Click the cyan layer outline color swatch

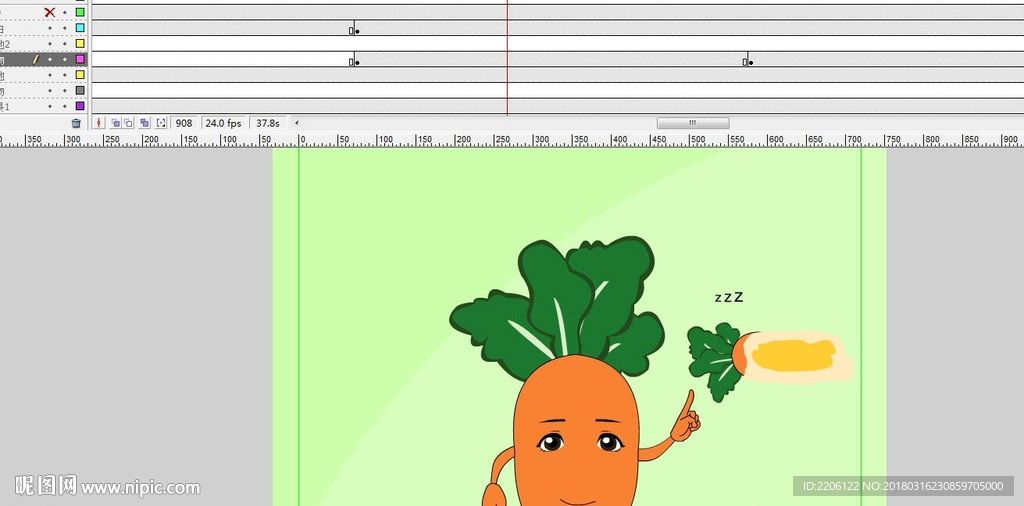[x=80, y=28]
